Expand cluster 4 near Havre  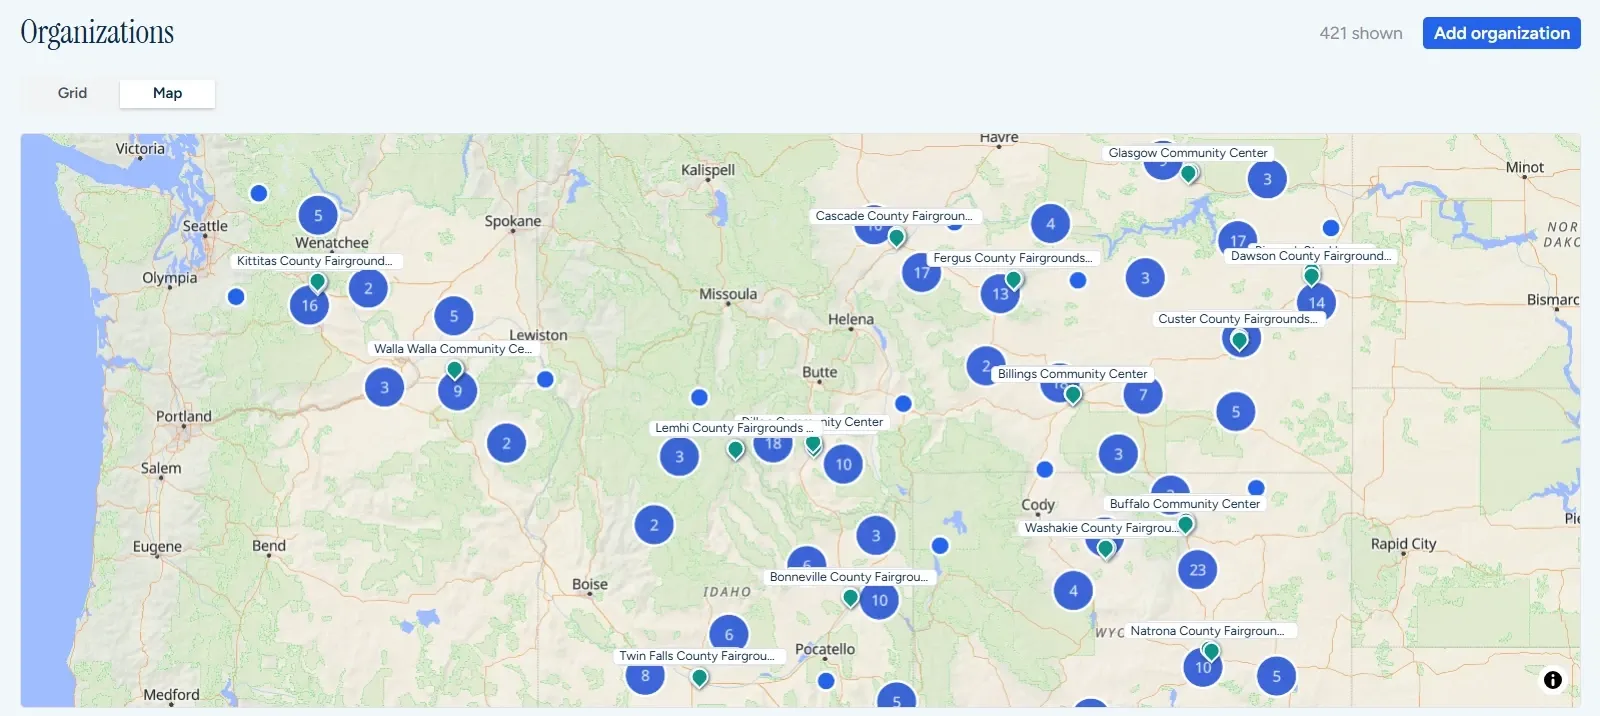click(1050, 224)
